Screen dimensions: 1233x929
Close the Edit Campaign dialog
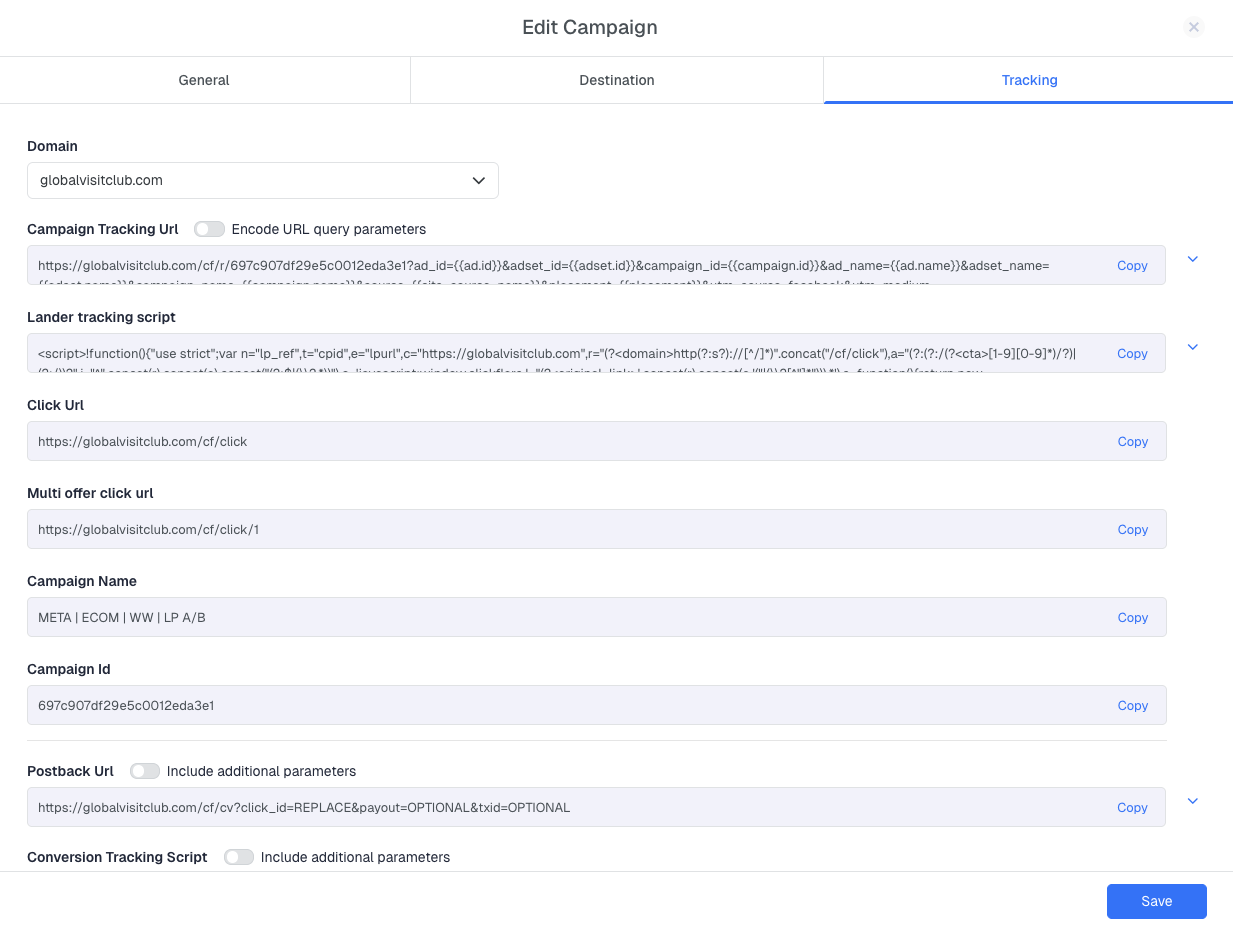coord(1193,27)
